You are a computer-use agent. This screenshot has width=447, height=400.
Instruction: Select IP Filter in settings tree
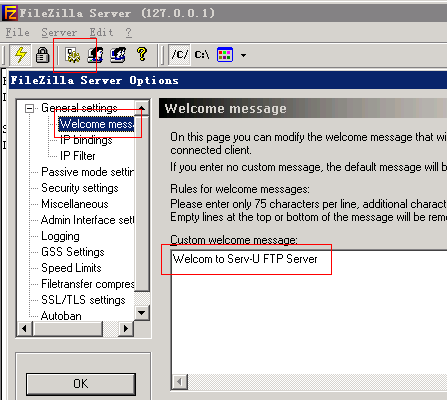click(x=78, y=156)
